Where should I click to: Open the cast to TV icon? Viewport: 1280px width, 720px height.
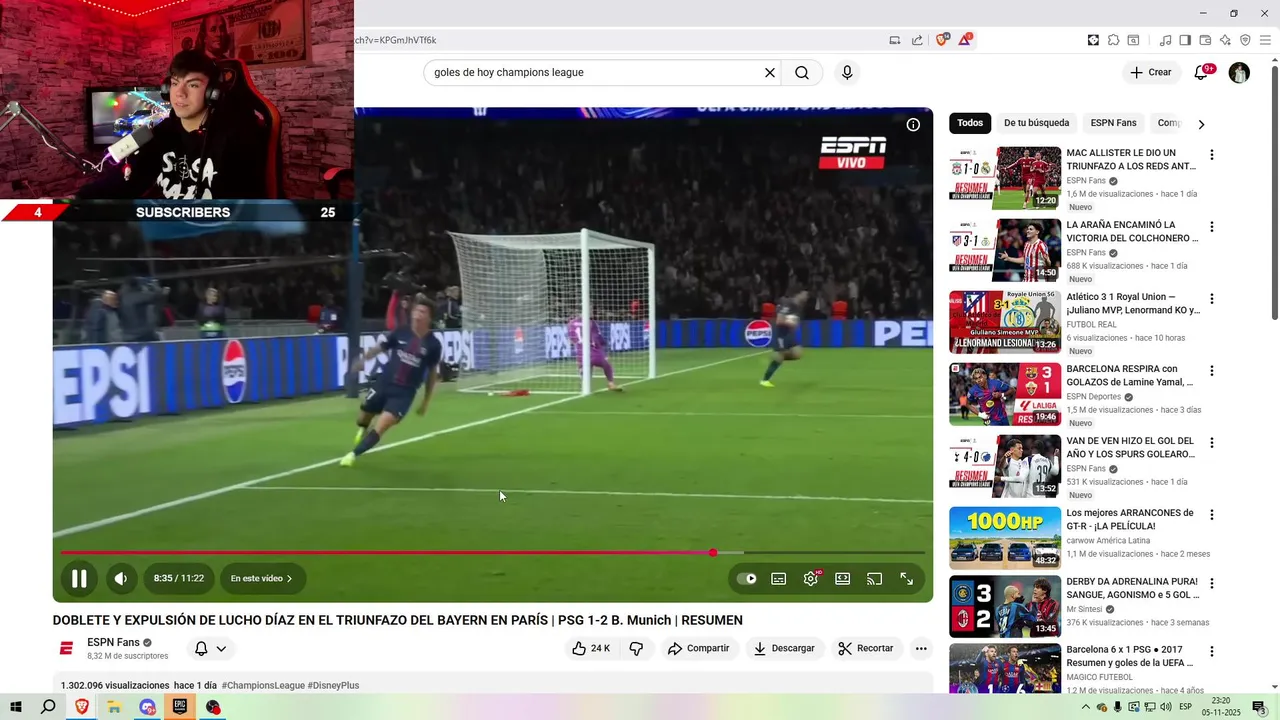click(874, 578)
